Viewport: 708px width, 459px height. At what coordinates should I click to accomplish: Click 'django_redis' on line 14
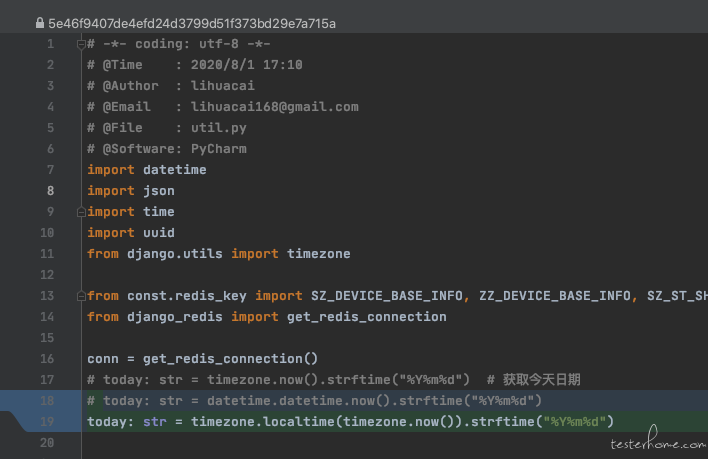pyautogui.click(x=175, y=317)
